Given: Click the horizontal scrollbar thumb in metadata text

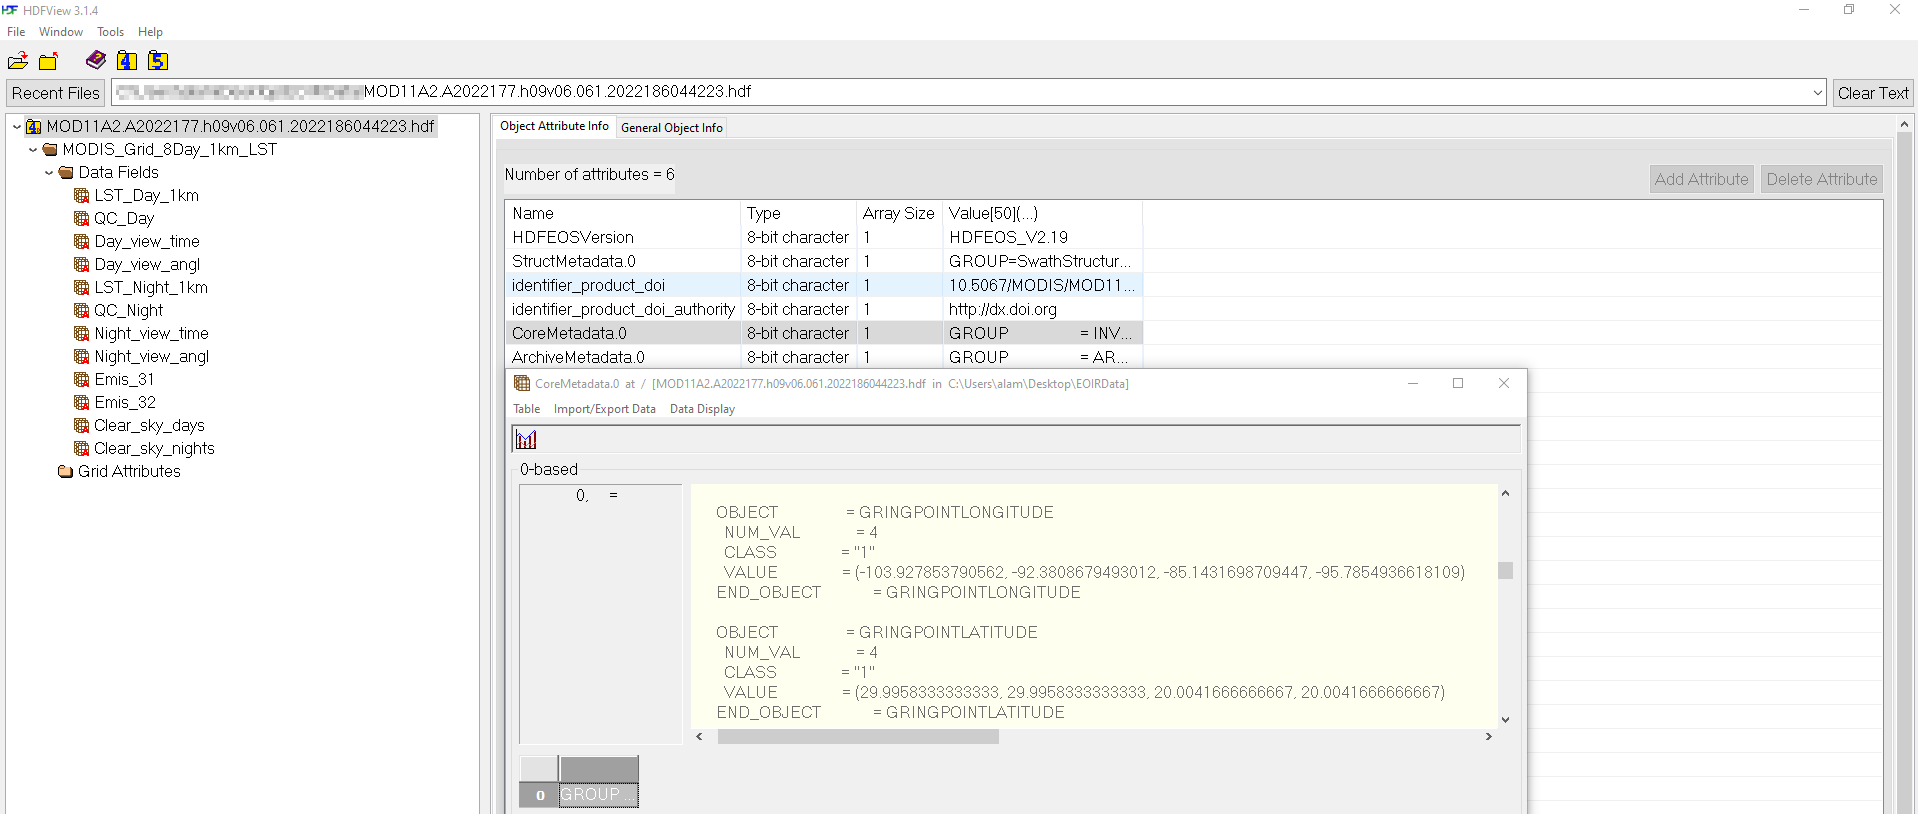Looking at the screenshot, I should [x=858, y=737].
